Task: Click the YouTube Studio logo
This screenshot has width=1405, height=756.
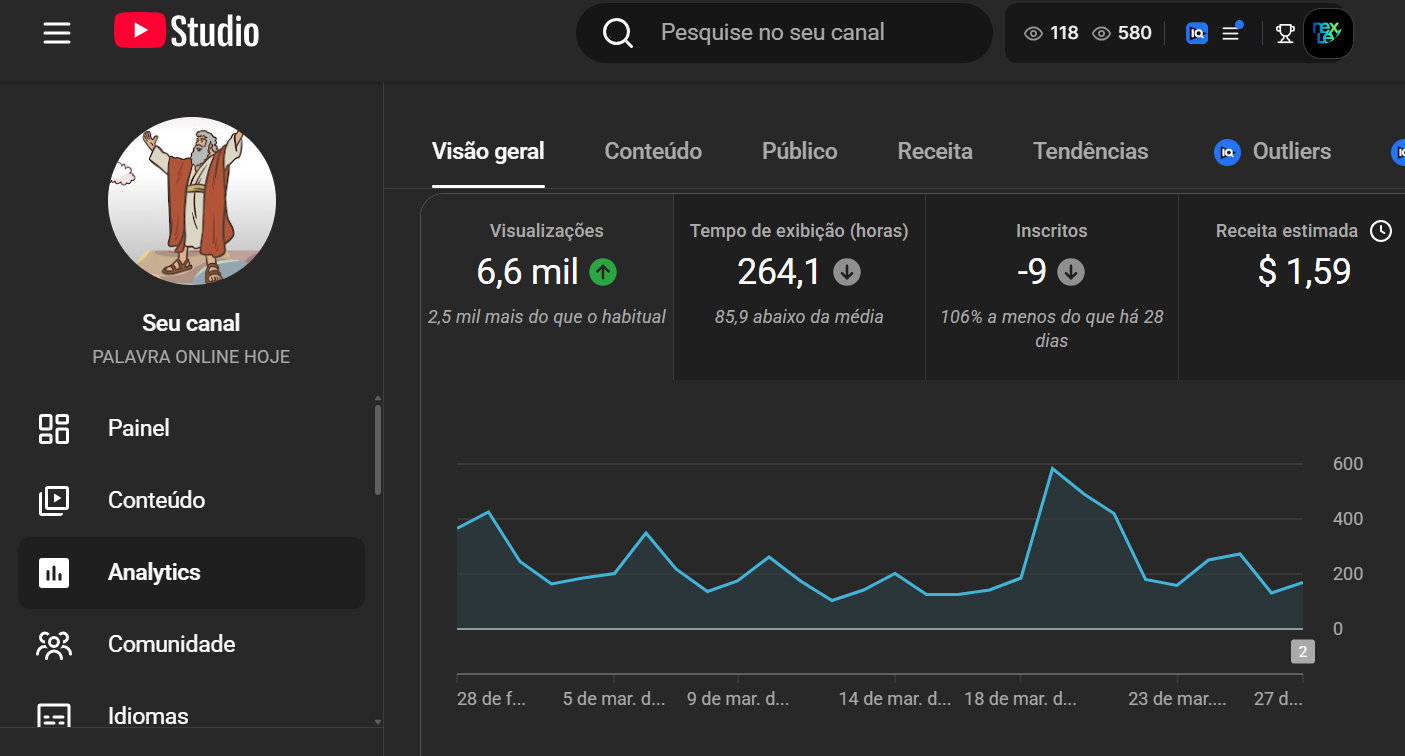Action: coord(187,32)
